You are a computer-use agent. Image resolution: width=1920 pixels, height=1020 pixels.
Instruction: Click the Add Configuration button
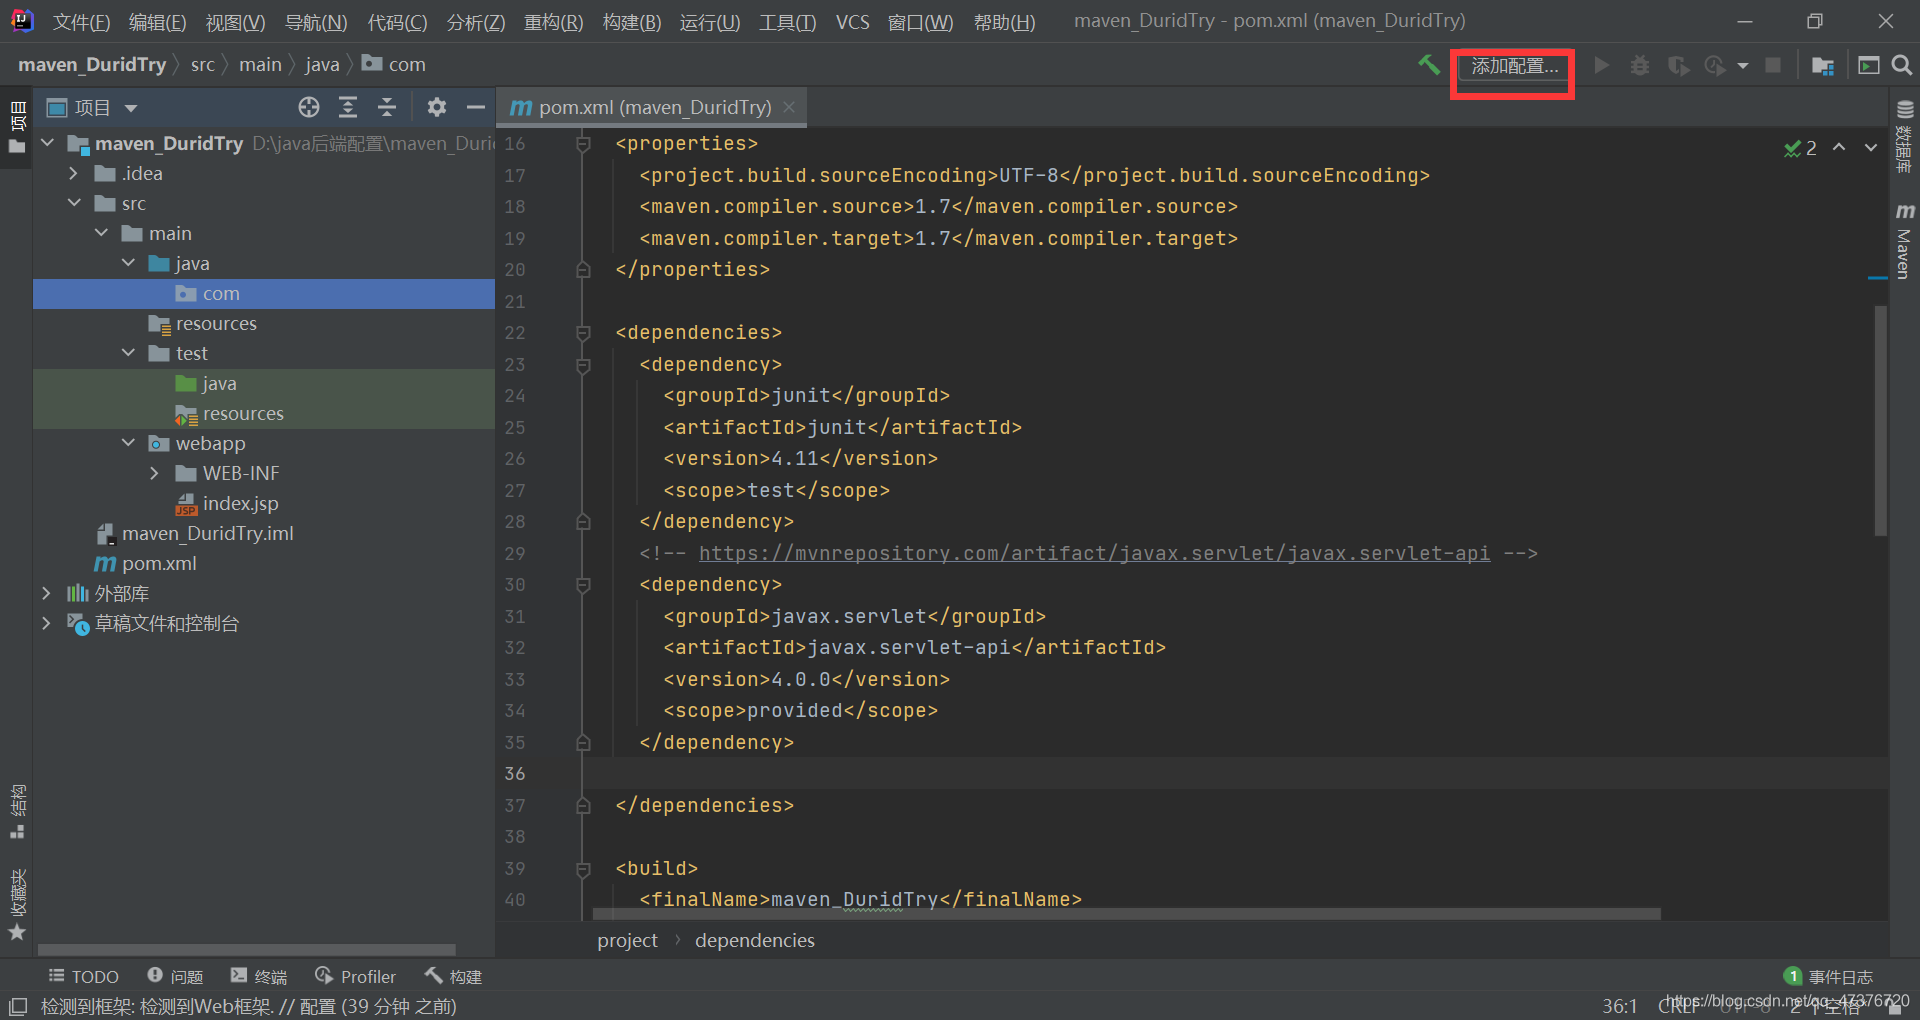click(1514, 66)
